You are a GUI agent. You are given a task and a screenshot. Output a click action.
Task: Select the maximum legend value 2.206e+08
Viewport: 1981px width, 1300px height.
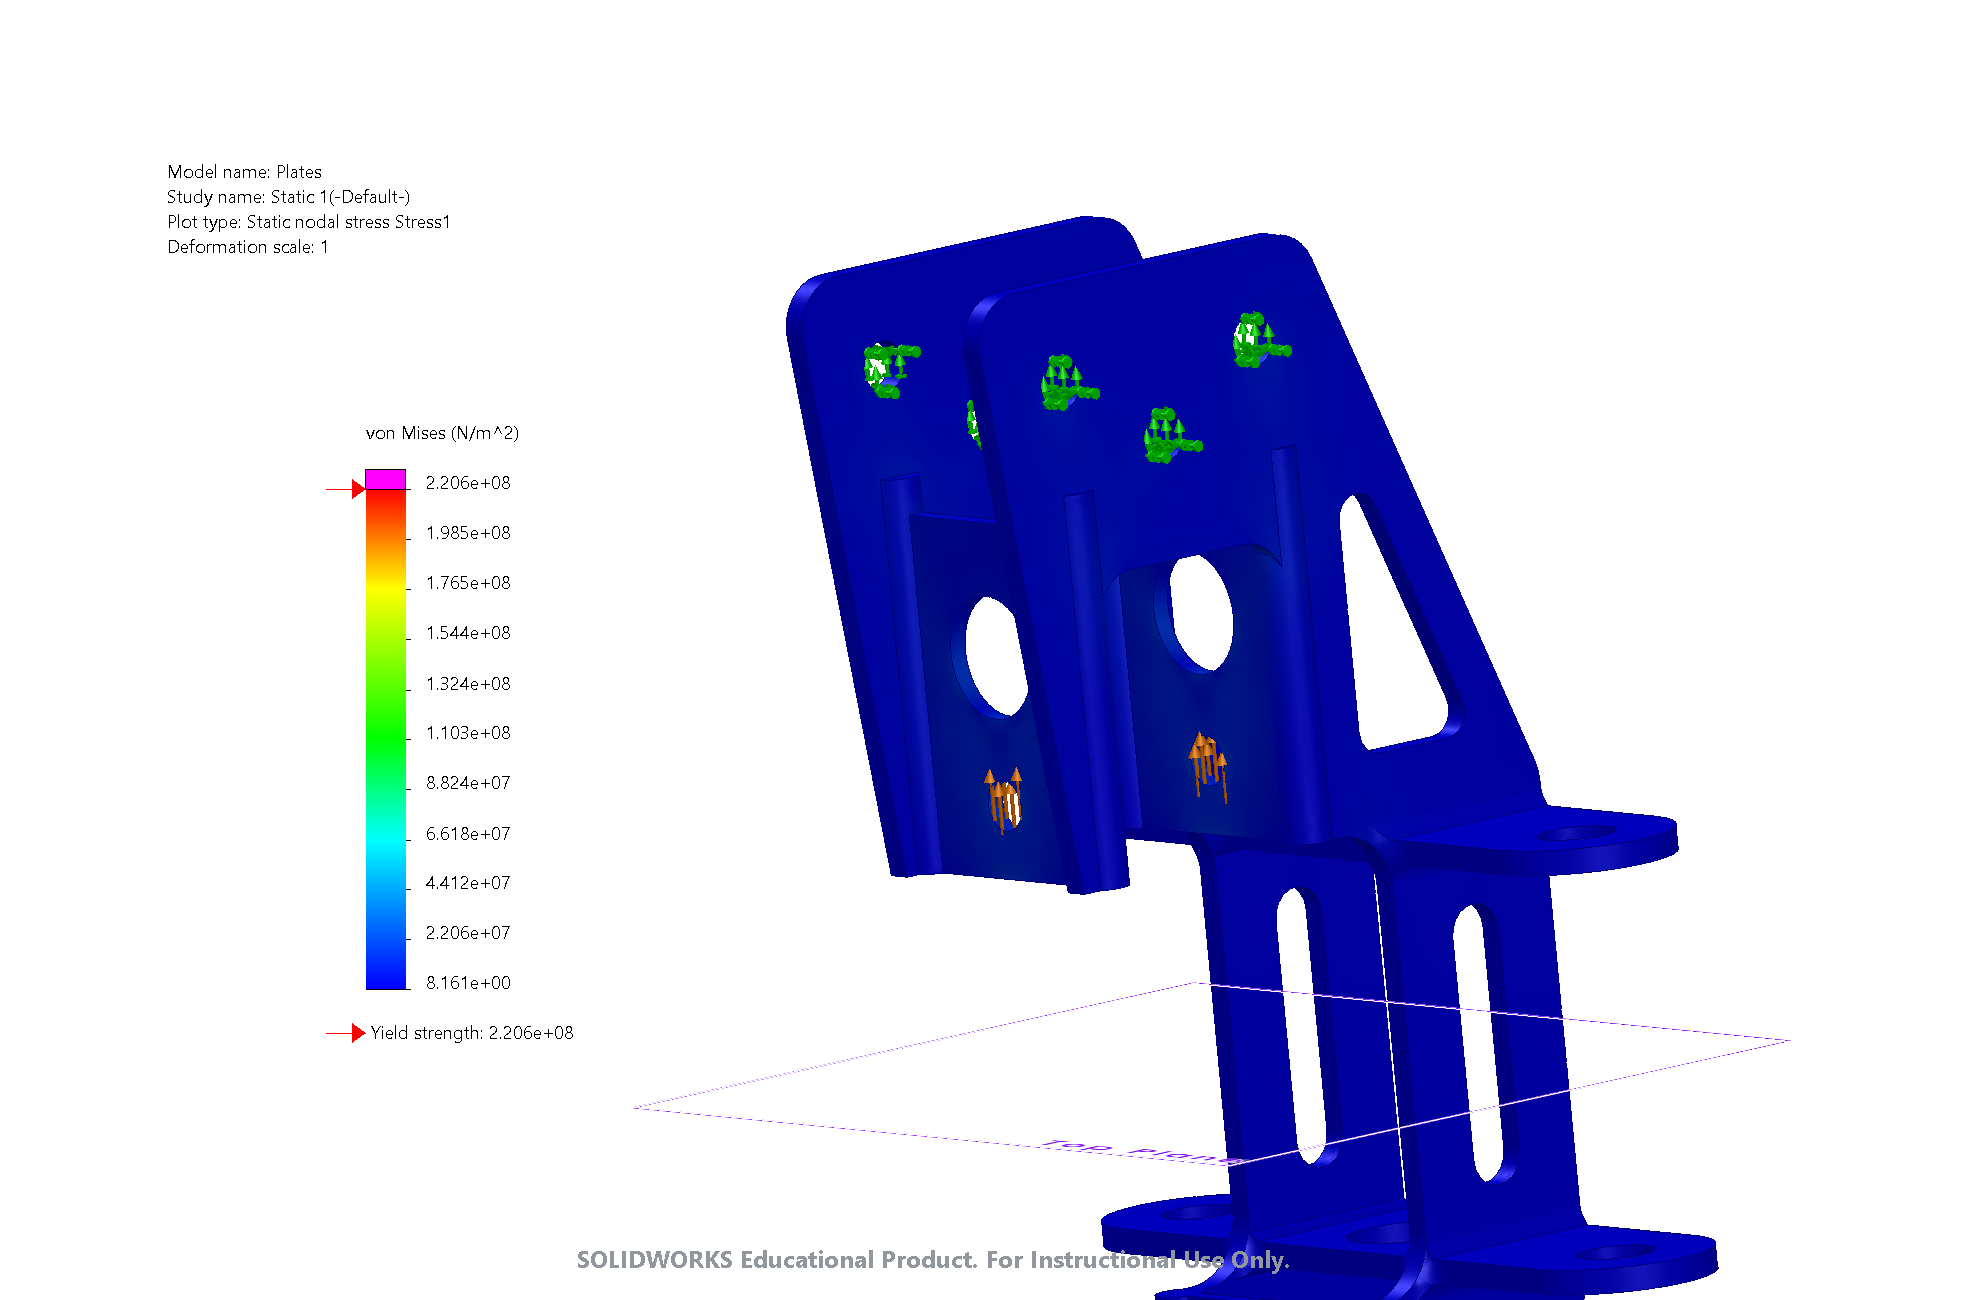coord(468,483)
